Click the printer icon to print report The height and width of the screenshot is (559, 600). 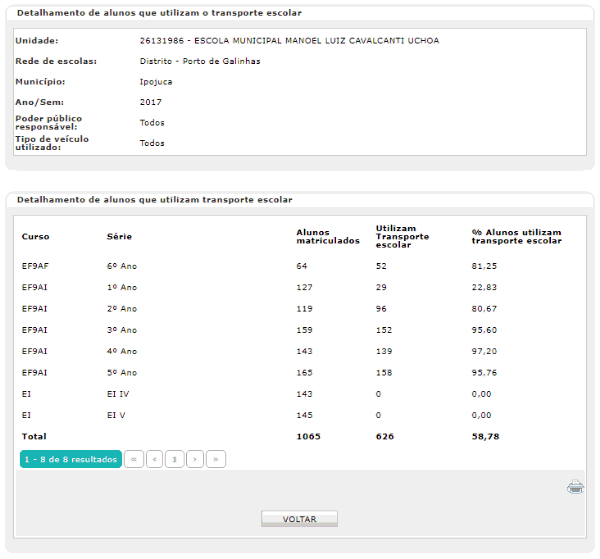(x=575, y=488)
